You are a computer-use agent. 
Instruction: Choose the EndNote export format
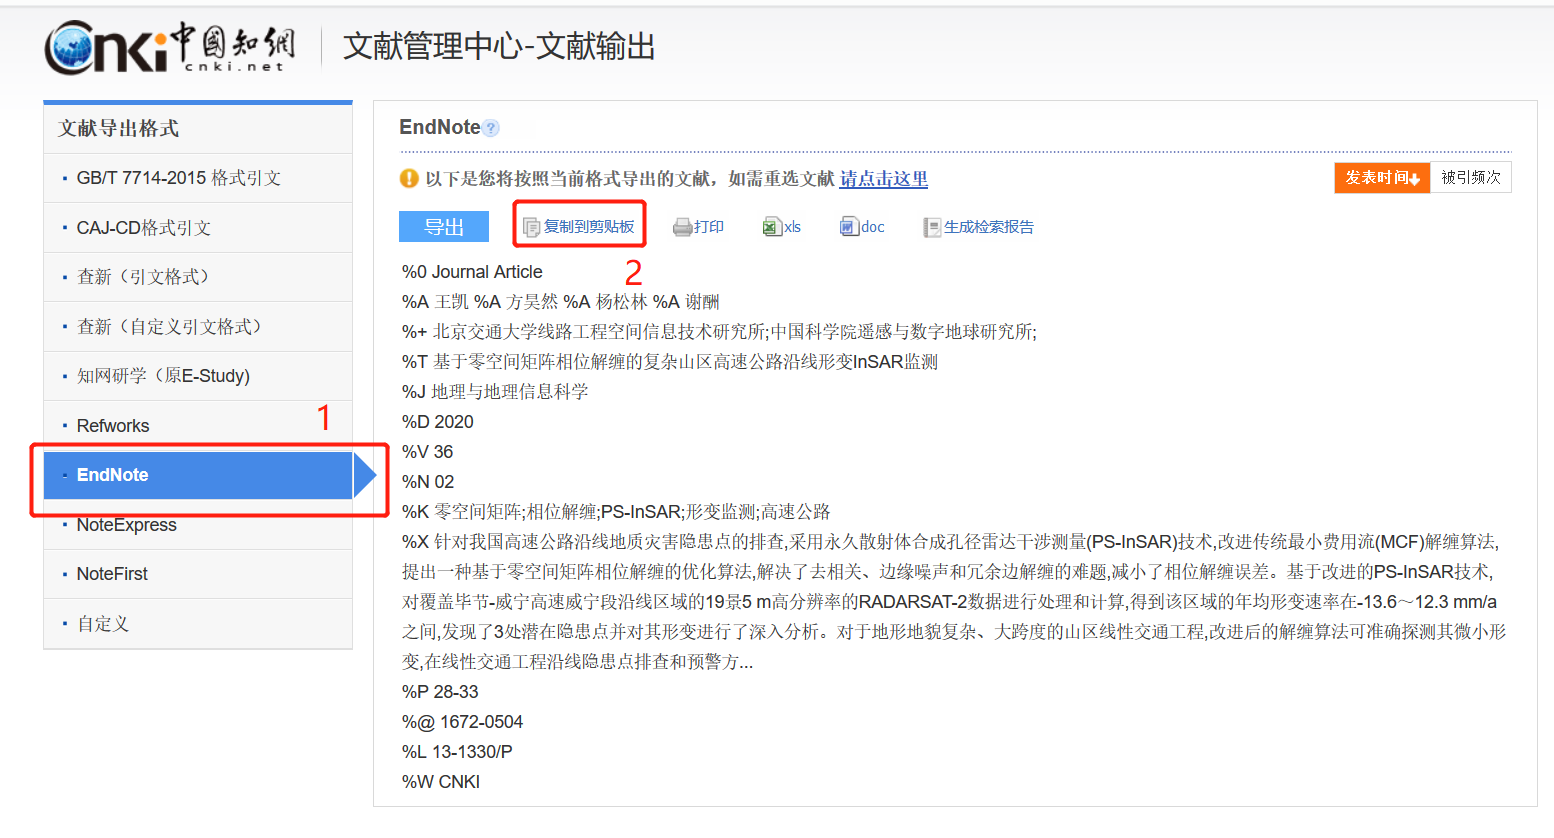198,475
